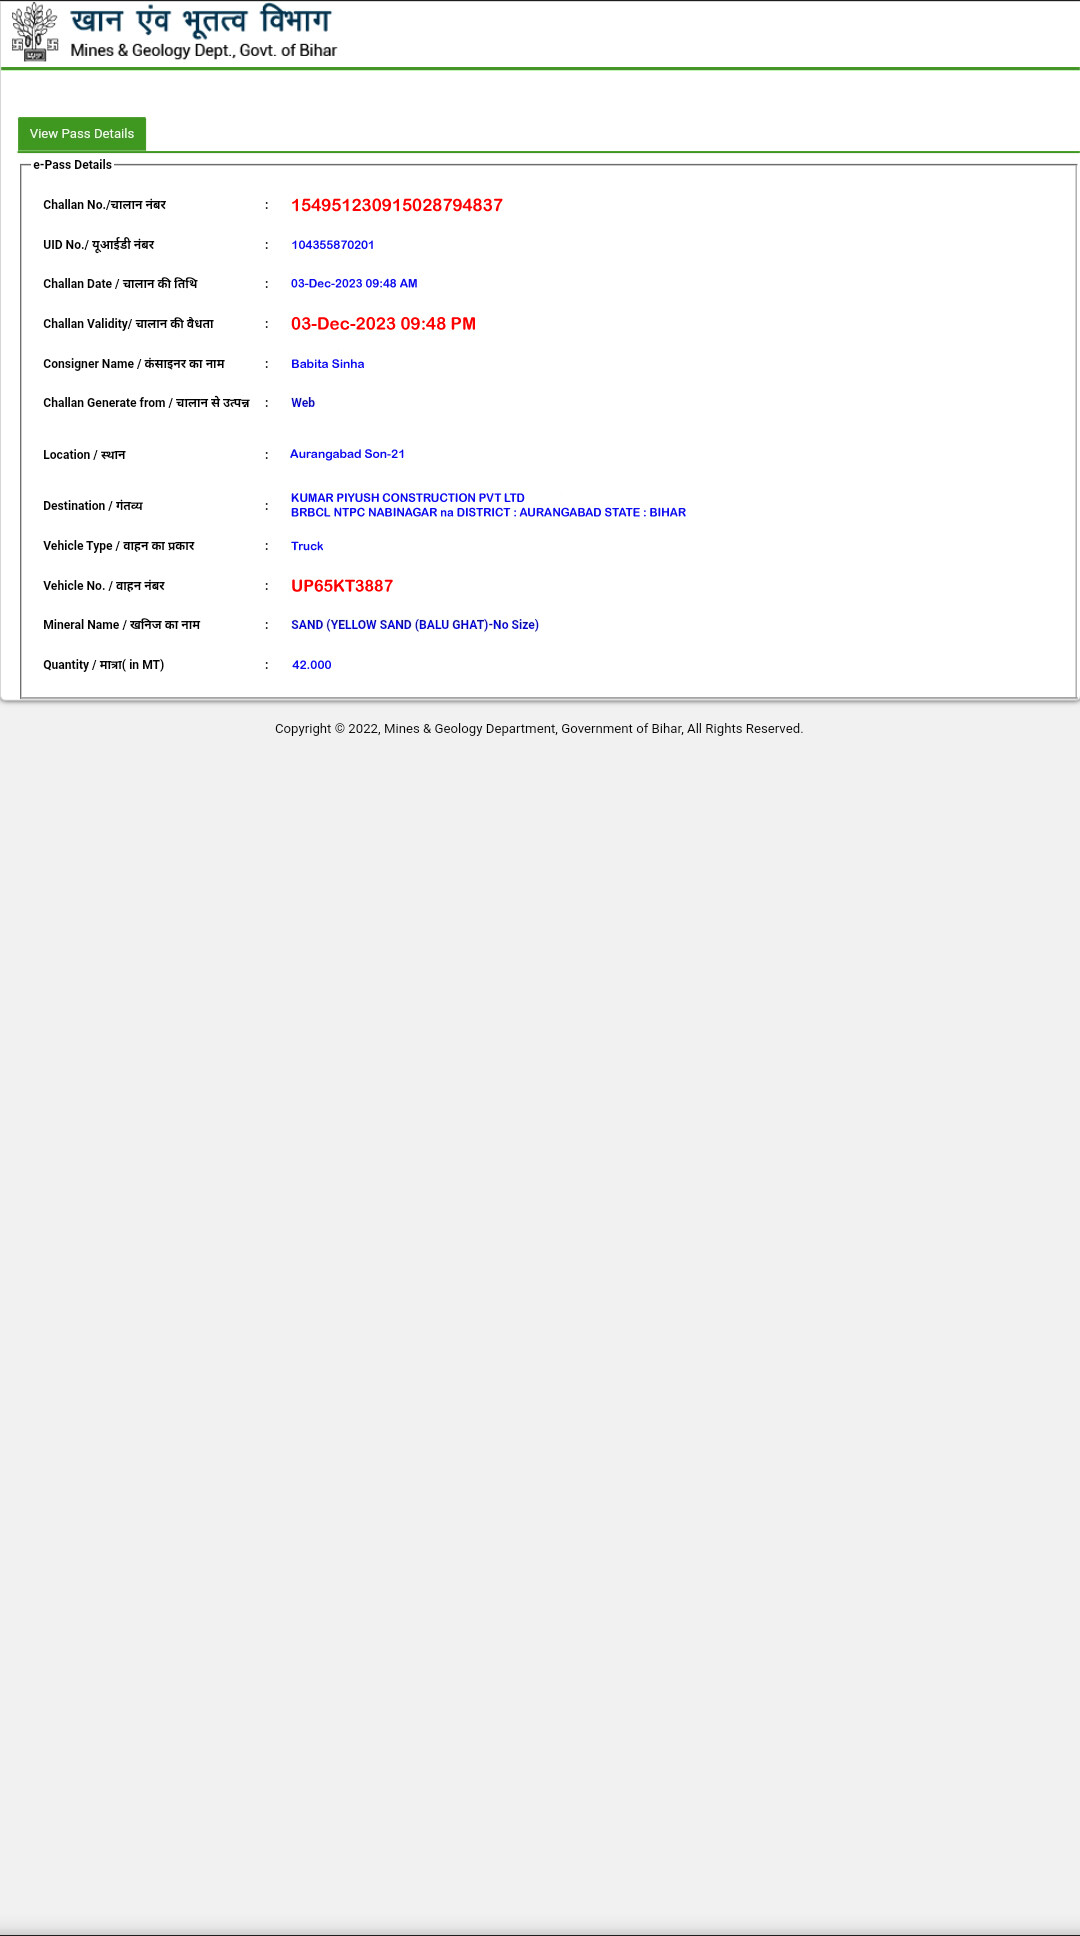
Task: Click consigner name Babita Sinha
Action: pyautogui.click(x=328, y=364)
